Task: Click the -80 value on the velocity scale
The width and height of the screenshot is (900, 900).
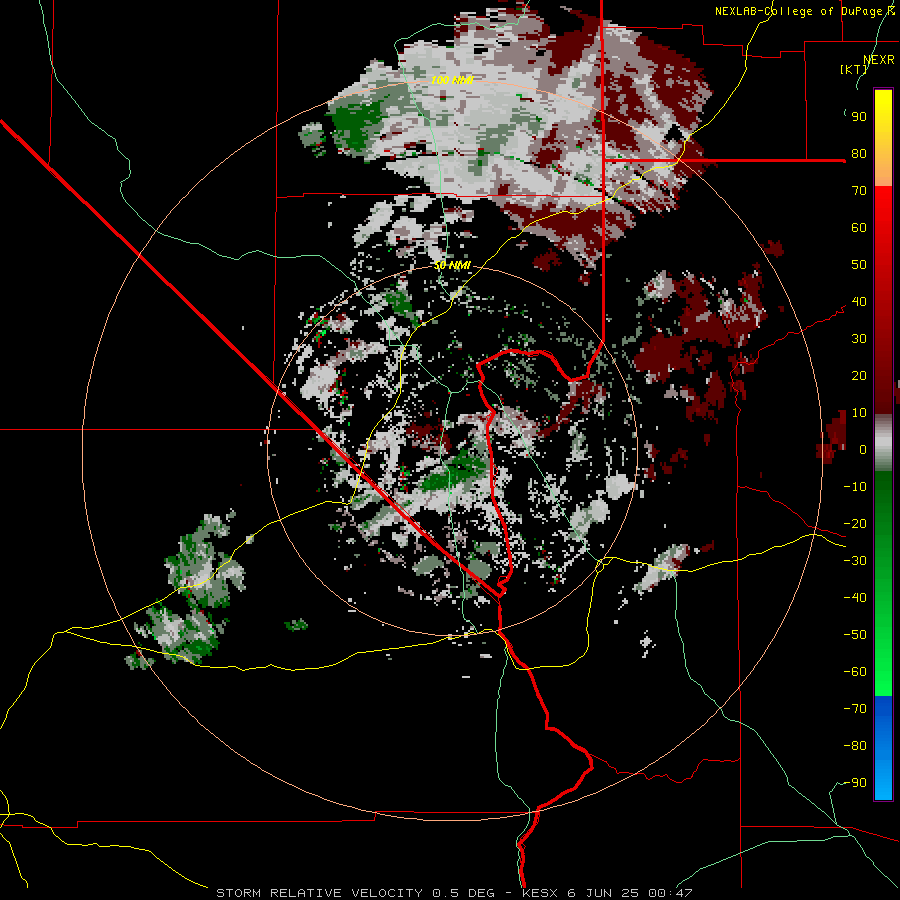Action: click(855, 746)
